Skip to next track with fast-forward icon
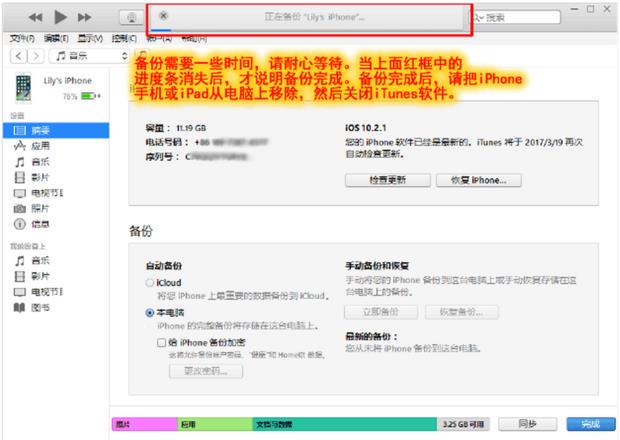The width and height of the screenshot is (620, 440). click(84, 19)
